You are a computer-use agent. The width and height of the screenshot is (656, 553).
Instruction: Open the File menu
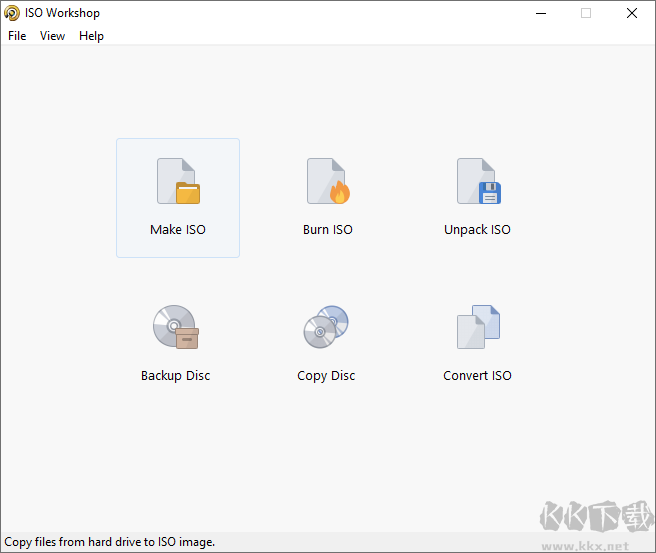pos(17,36)
